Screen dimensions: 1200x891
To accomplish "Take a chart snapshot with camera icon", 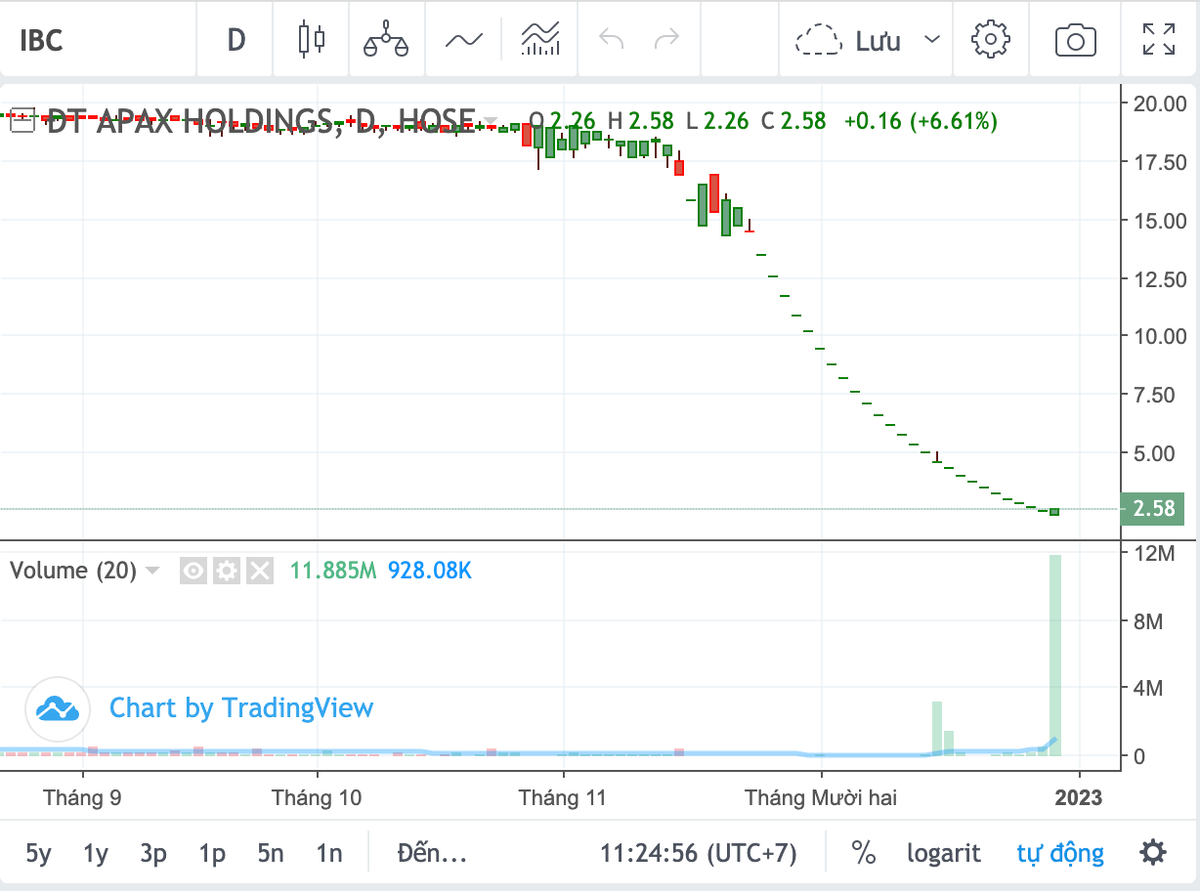I will (x=1076, y=40).
